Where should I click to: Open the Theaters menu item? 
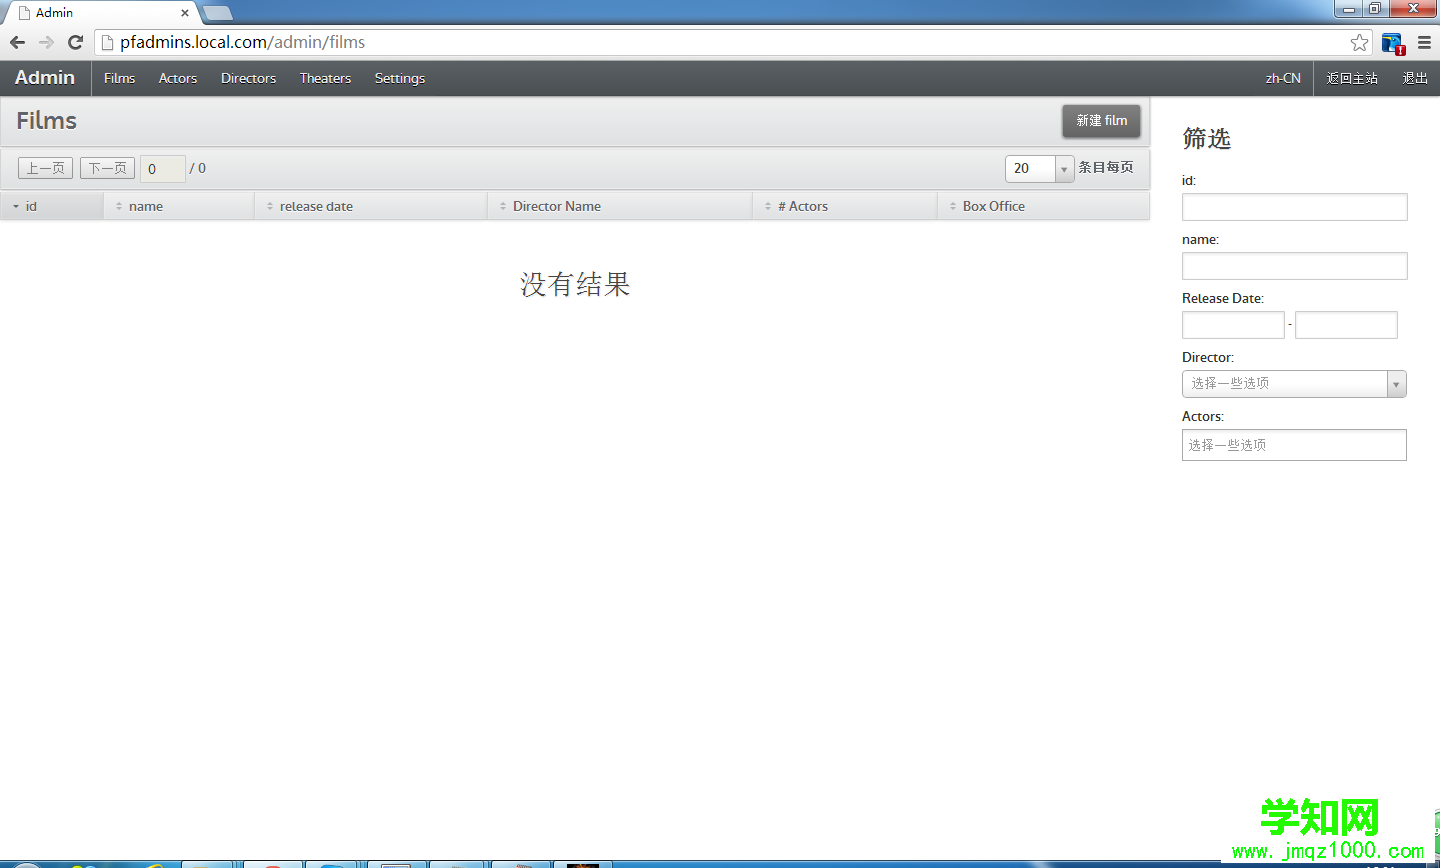tap(325, 78)
